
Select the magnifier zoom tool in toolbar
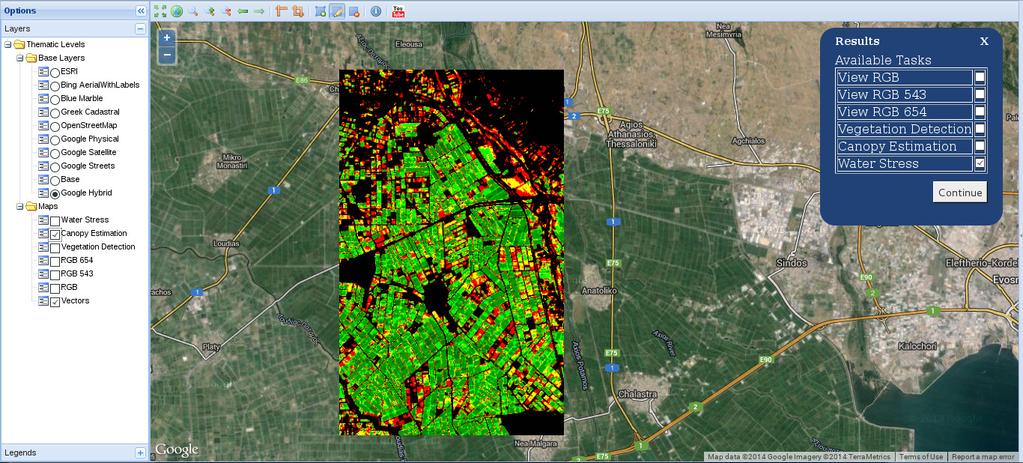193,11
